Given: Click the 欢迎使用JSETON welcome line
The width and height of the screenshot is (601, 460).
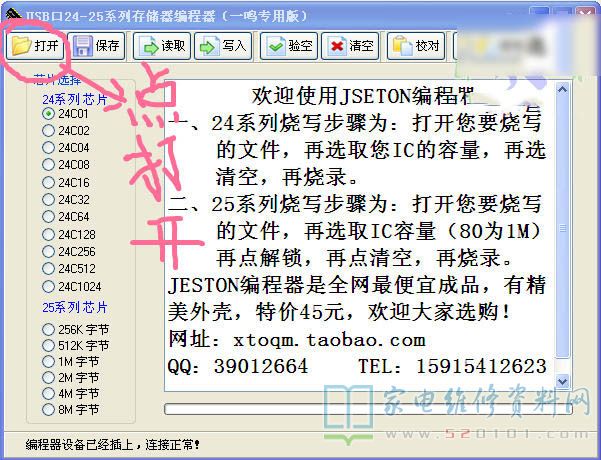Looking at the screenshot, I should click(x=363, y=96).
